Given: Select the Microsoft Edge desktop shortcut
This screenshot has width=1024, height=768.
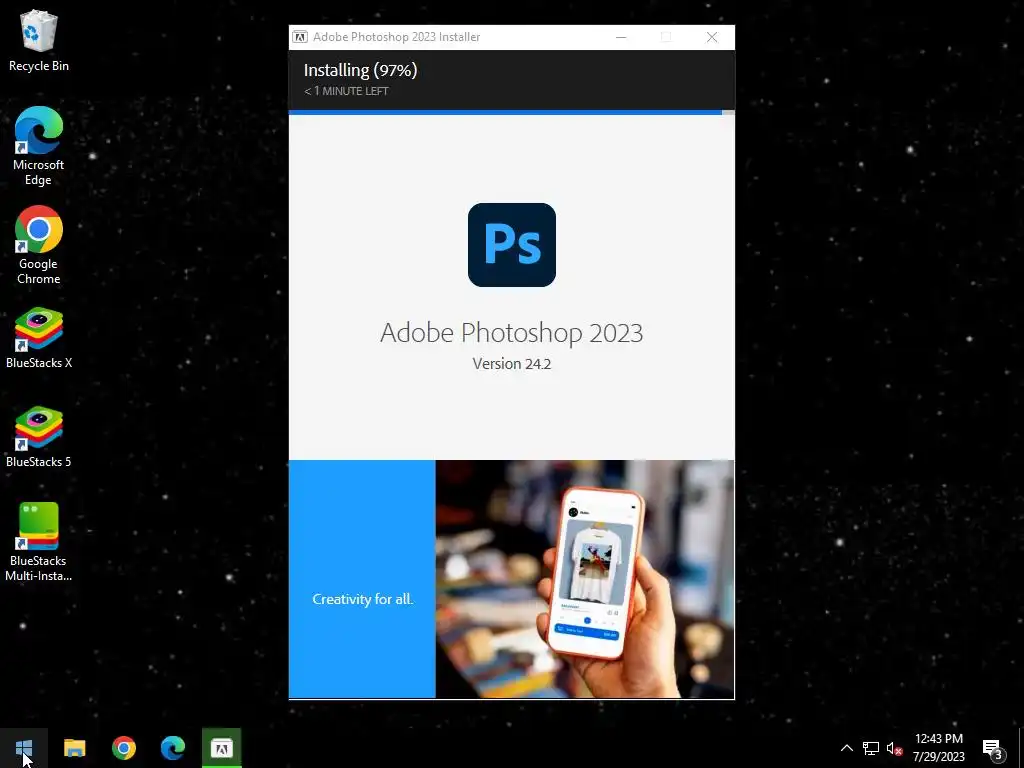Looking at the screenshot, I should click(x=39, y=146).
